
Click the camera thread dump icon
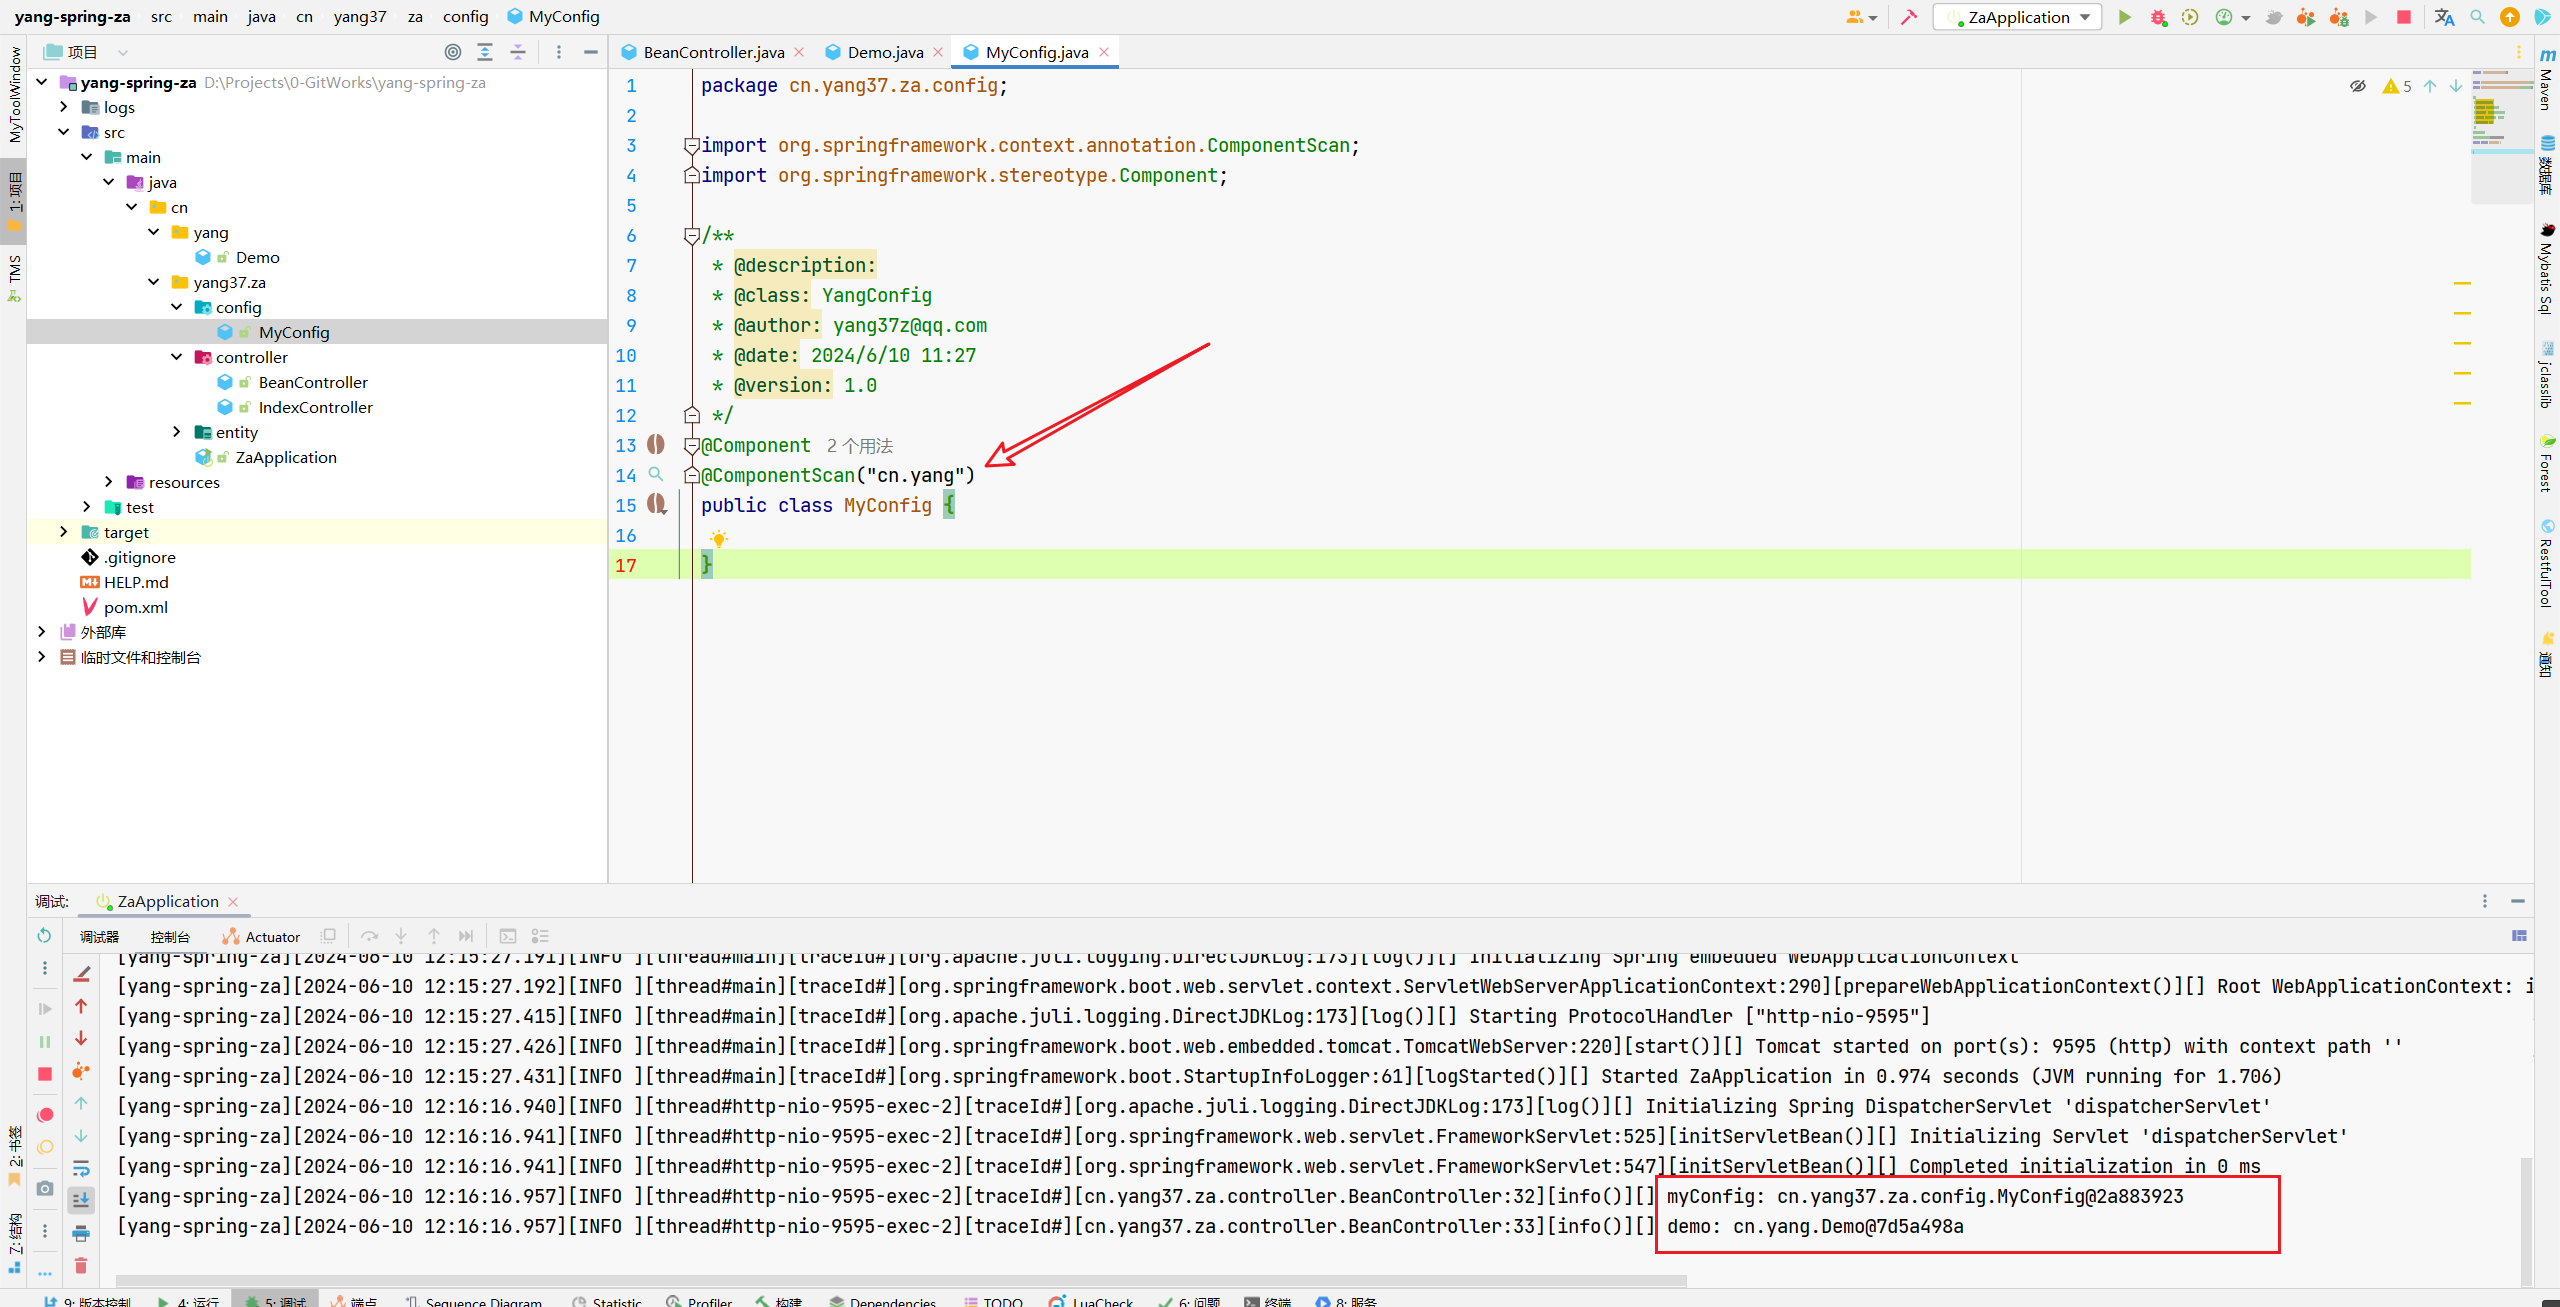point(45,1188)
